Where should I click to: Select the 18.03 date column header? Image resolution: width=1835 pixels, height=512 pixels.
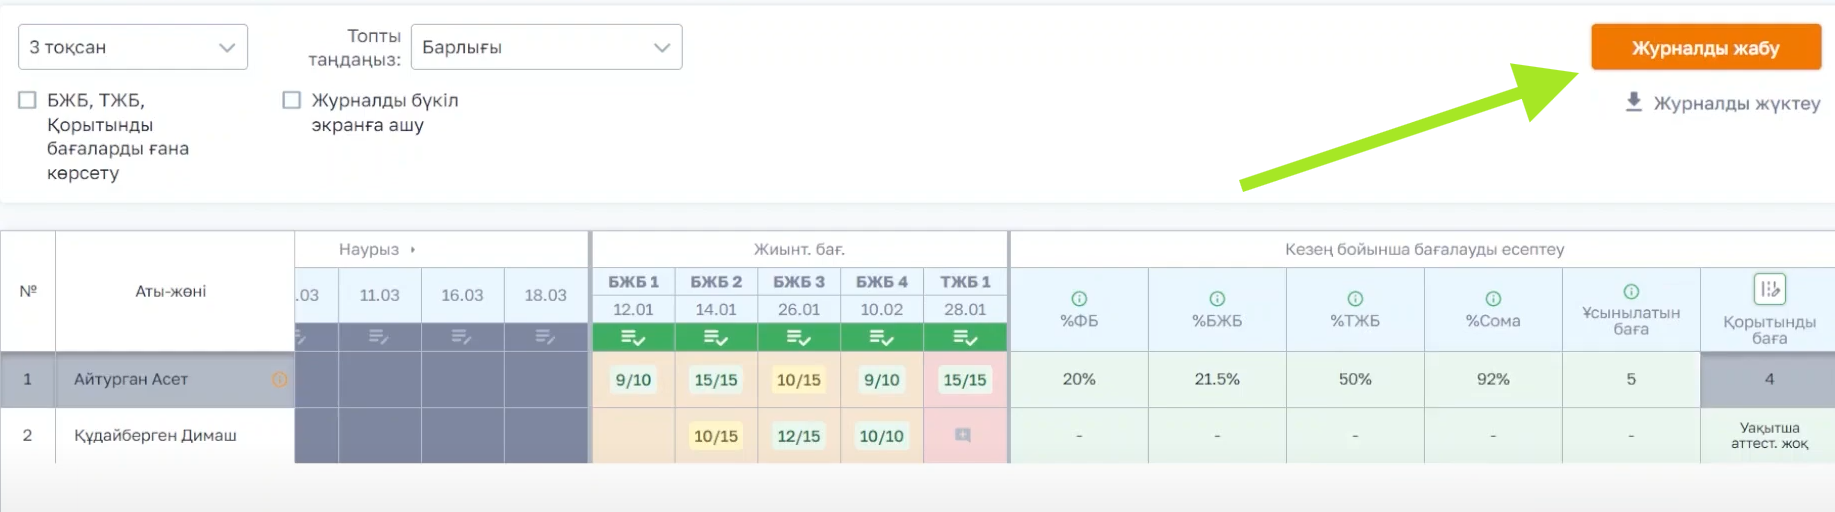(x=545, y=295)
